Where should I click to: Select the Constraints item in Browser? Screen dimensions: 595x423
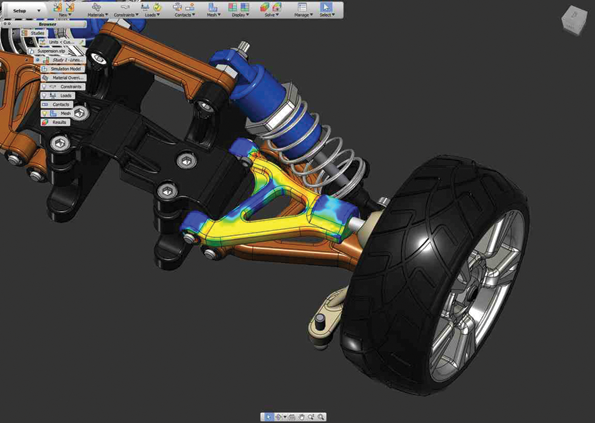[x=63, y=86]
